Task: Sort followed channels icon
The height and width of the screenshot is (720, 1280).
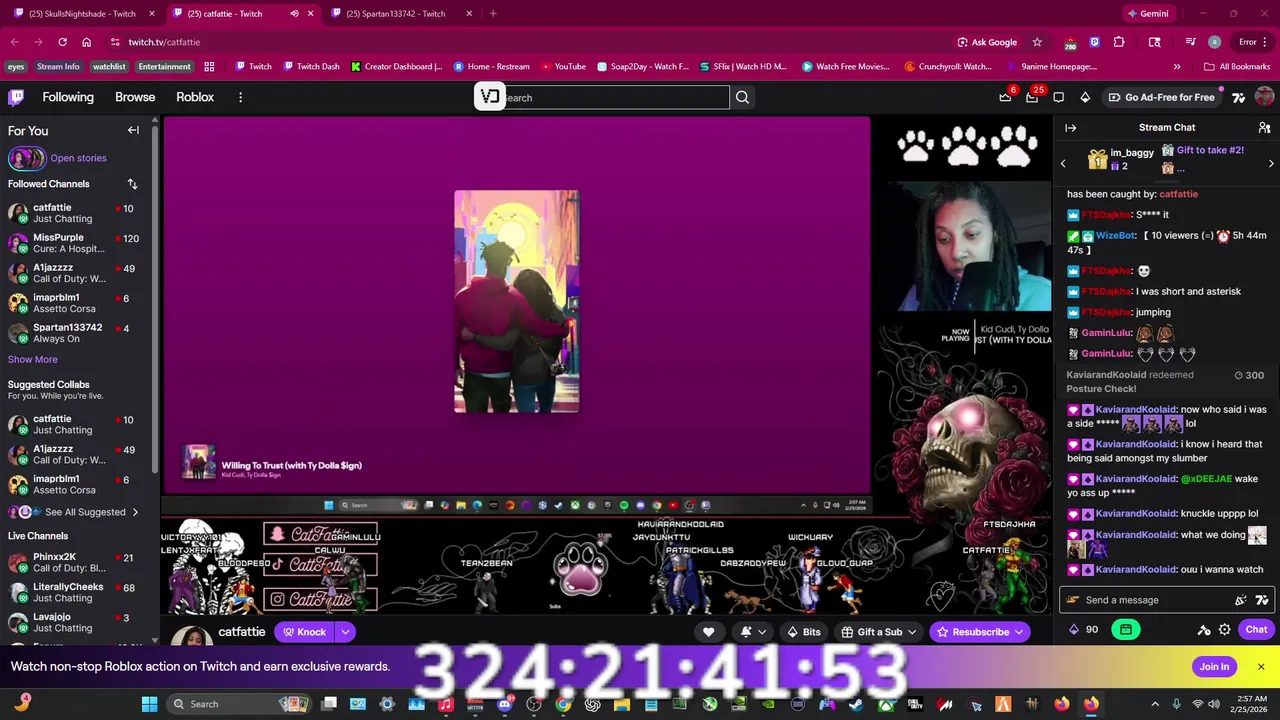Action: tap(132, 184)
